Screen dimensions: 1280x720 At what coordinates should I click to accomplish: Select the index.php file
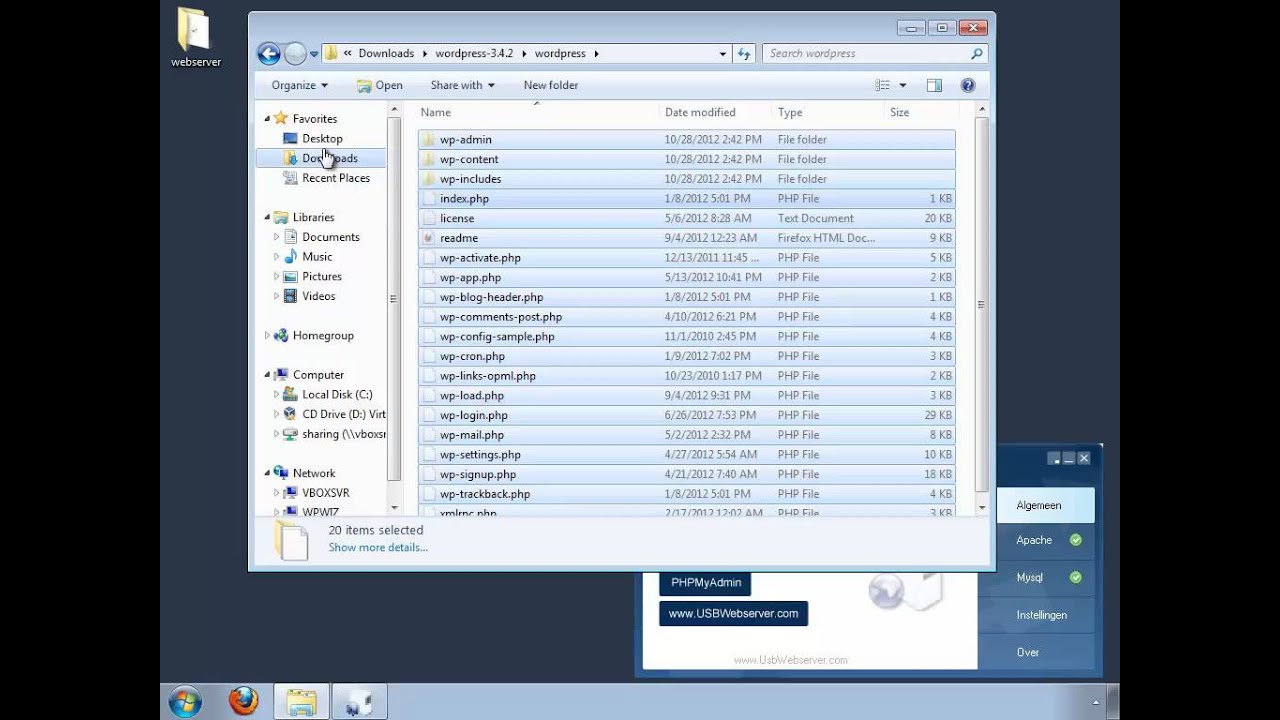point(686,198)
